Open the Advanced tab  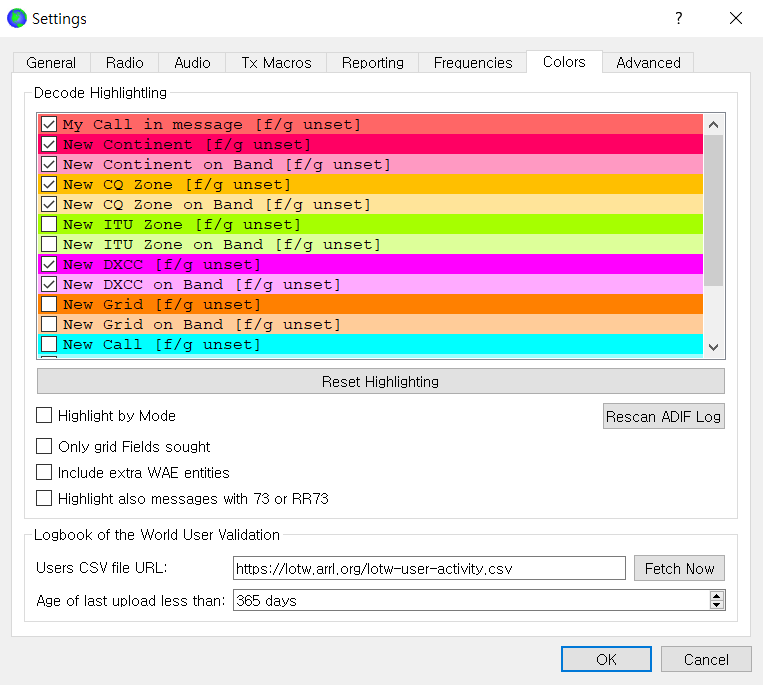[x=648, y=63]
